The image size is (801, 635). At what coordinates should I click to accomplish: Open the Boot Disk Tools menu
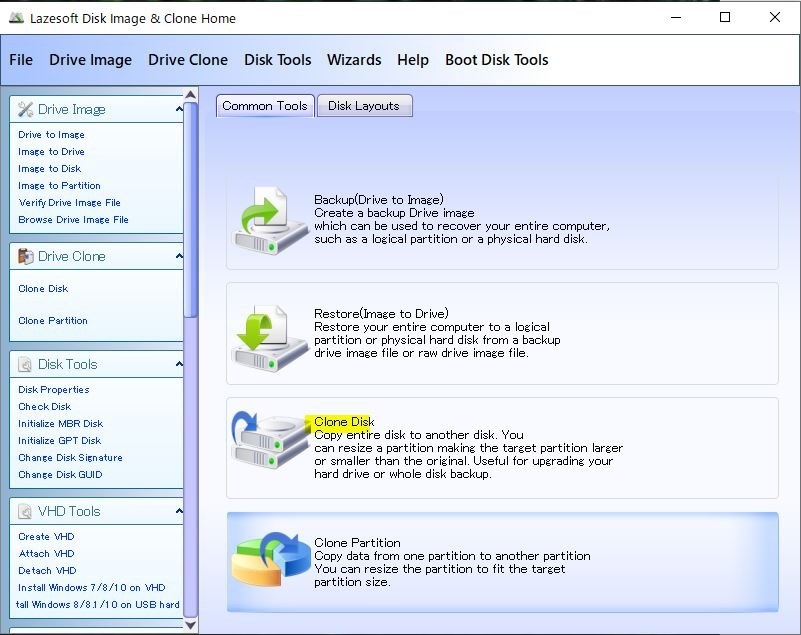point(497,60)
